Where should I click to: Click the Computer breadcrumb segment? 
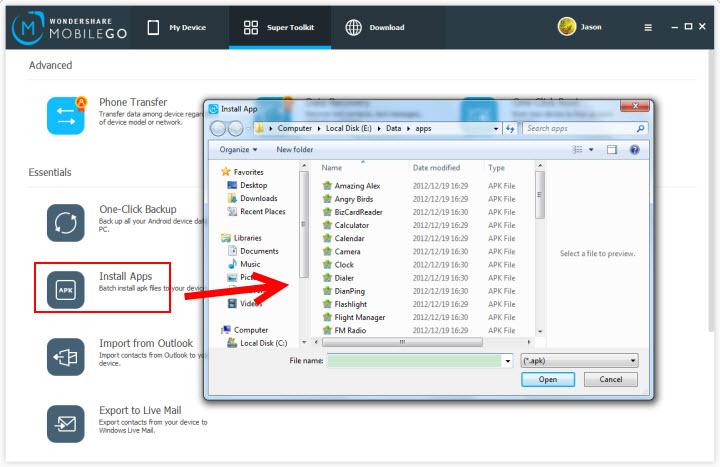pyautogui.click(x=295, y=129)
